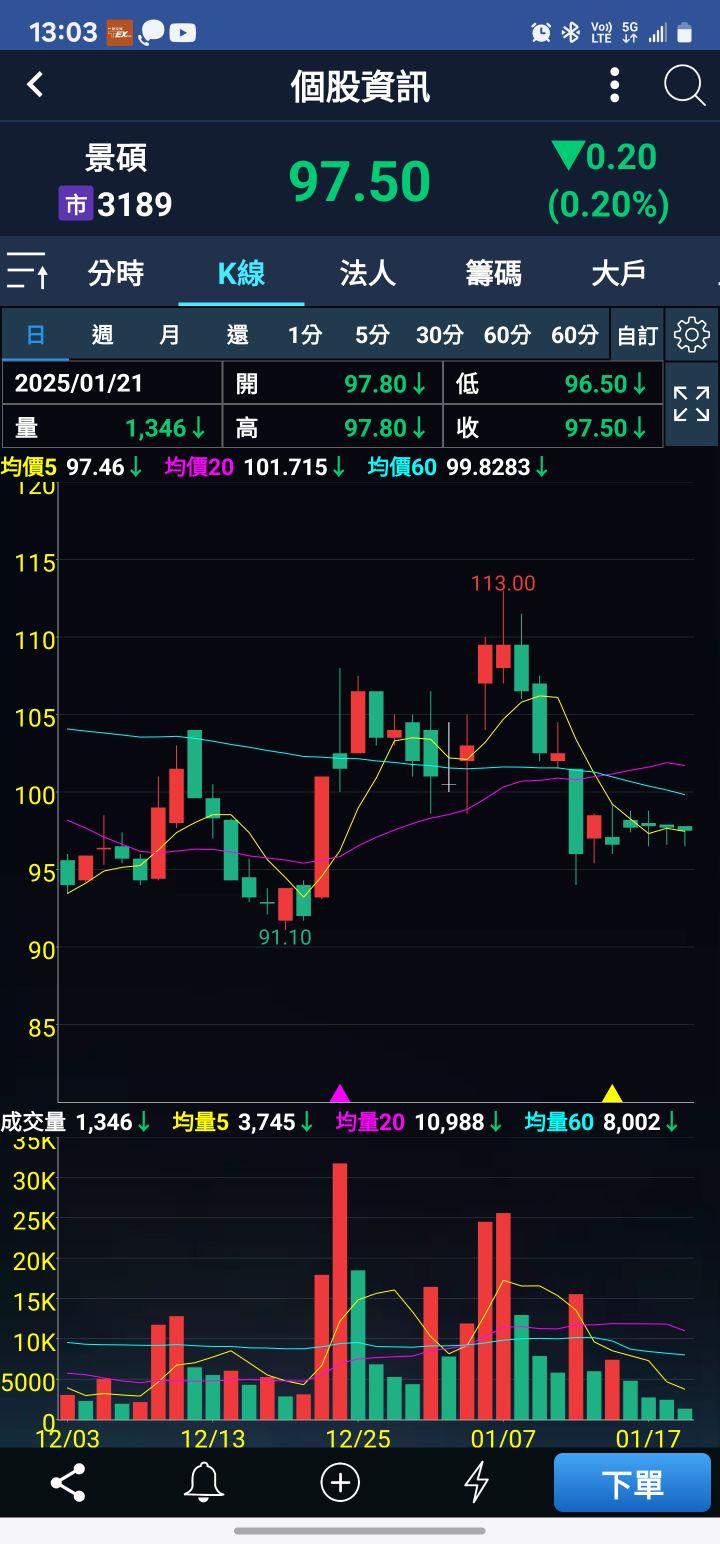Select the 5分 interval

coord(372,335)
